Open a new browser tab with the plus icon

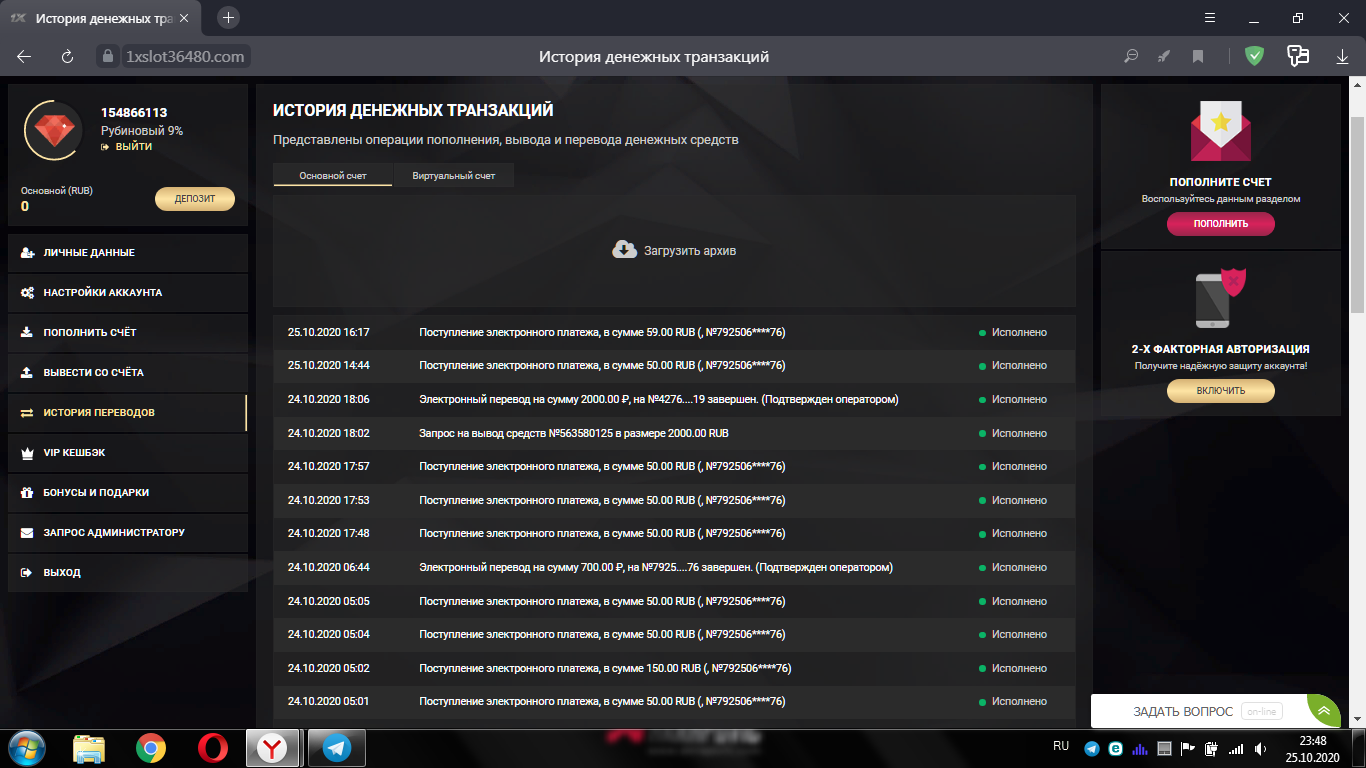click(x=229, y=18)
